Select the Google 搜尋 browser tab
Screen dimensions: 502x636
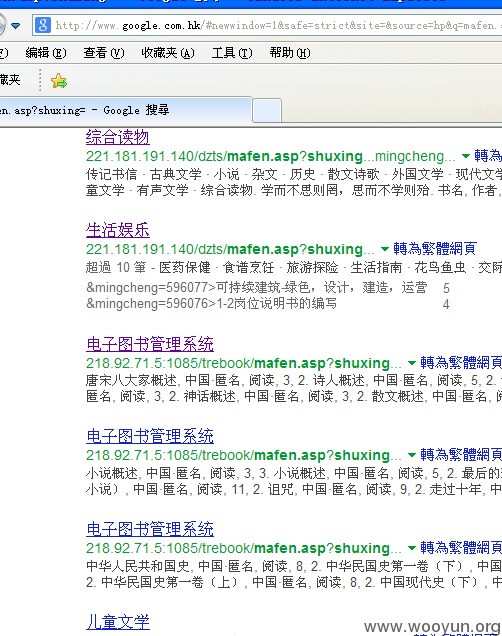tap(124, 110)
